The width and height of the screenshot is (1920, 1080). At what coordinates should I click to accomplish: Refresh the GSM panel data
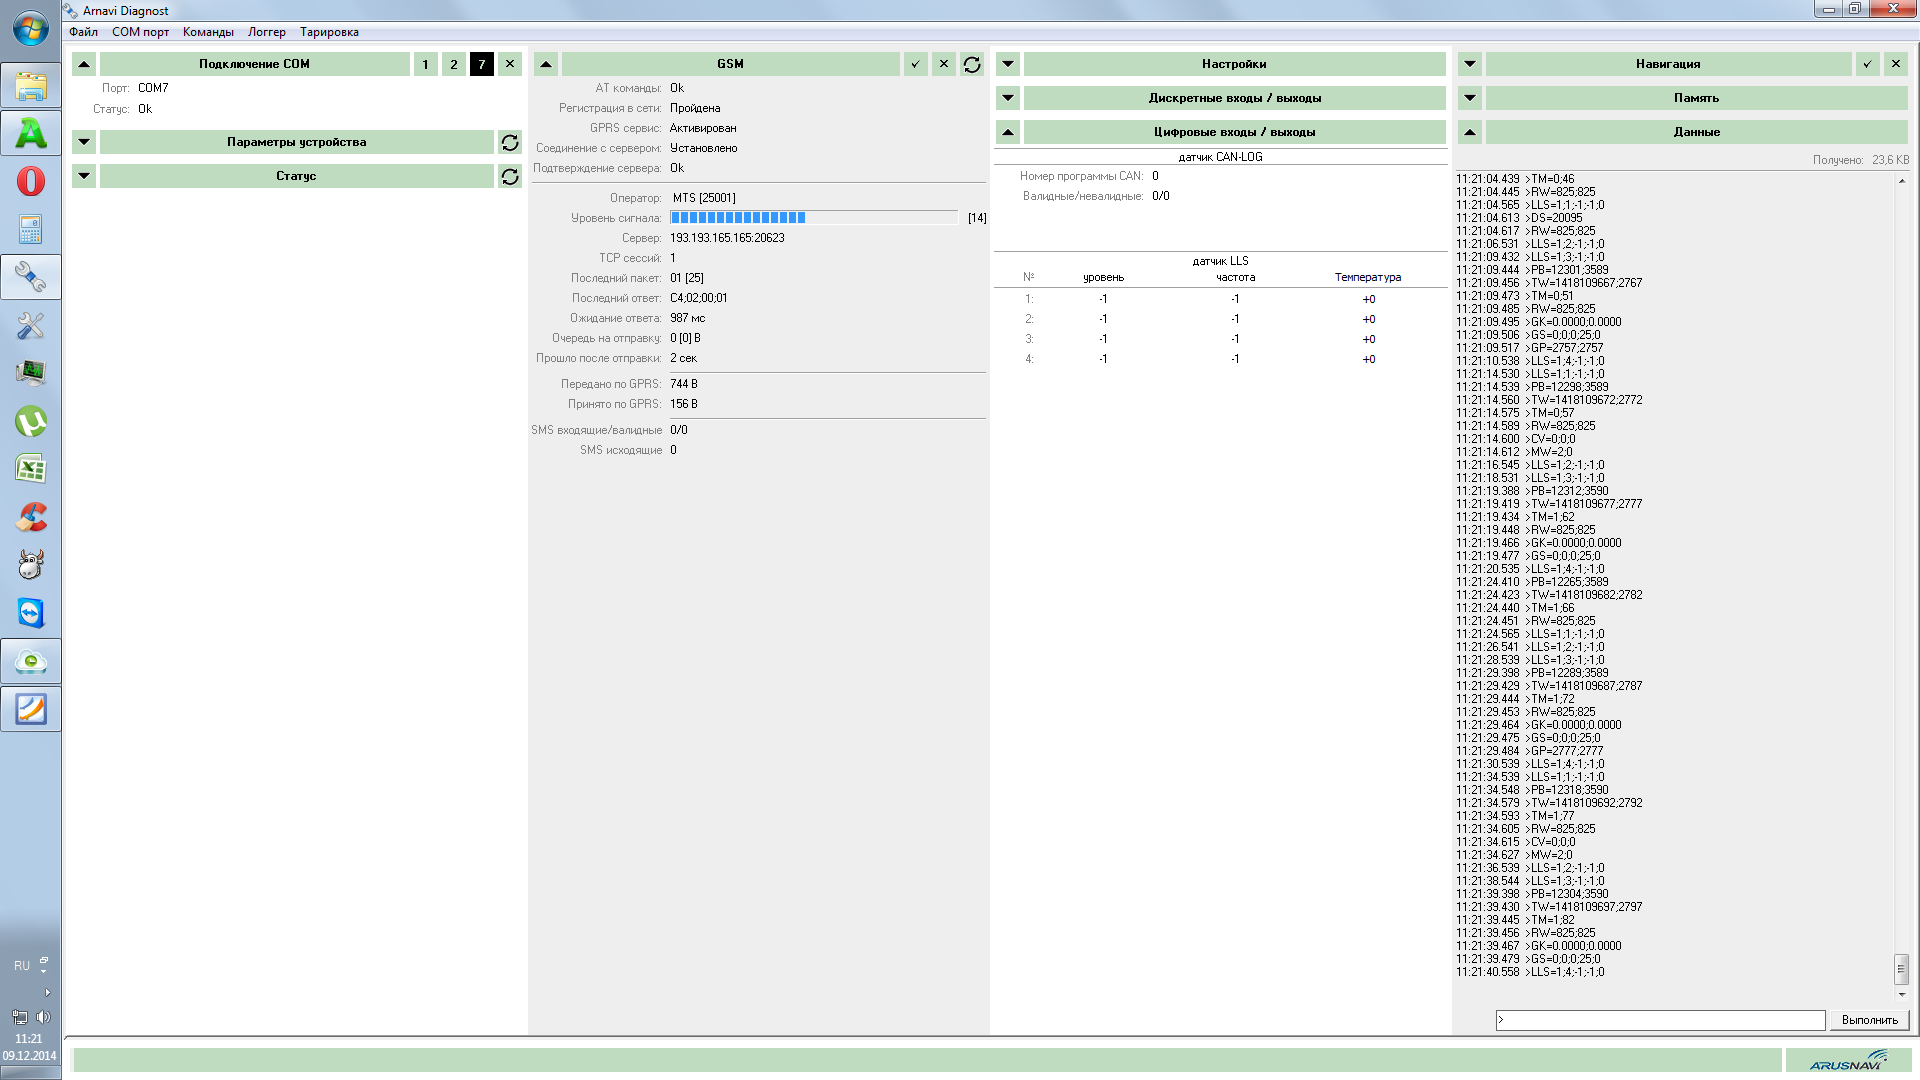[x=972, y=64]
